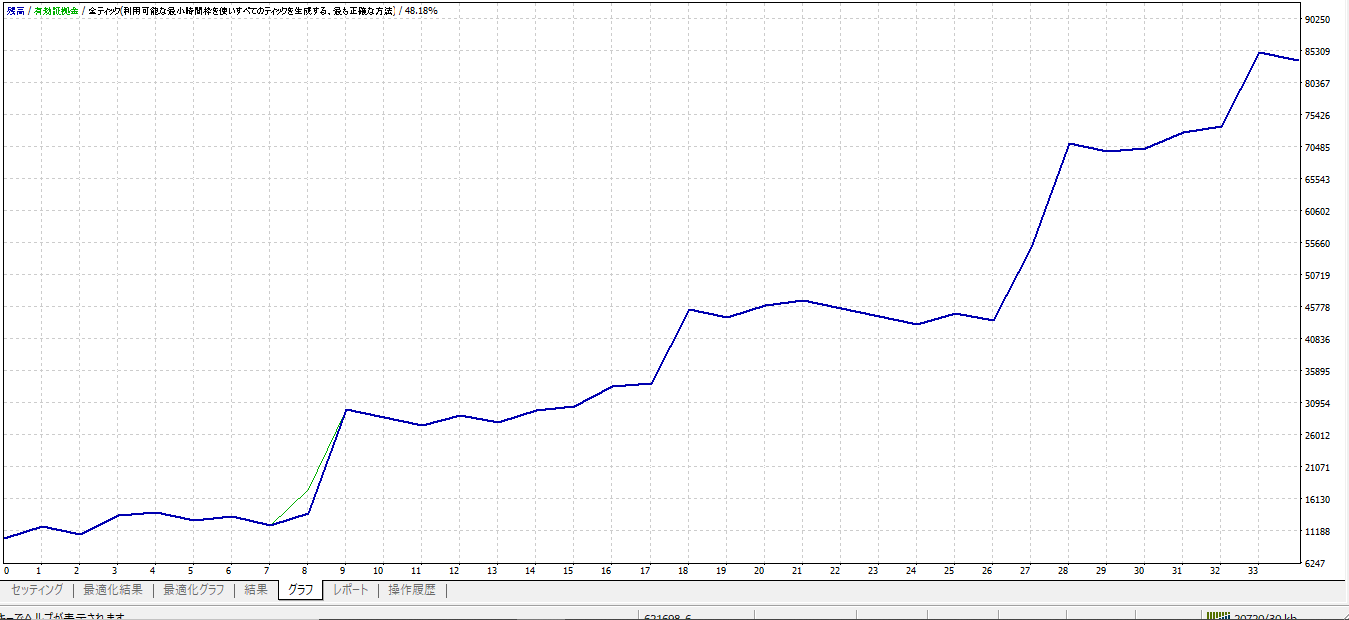The height and width of the screenshot is (620, 1349).
Task: Click the balance peak at trade 28
Action: click(x=1069, y=144)
